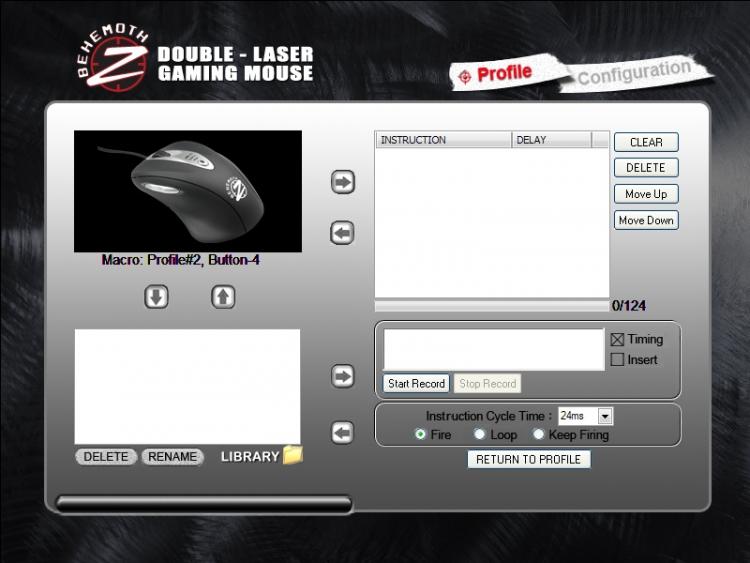Select the Loop radio option
Image resolution: width=750 pixels, height=563 pixels.
479,434
